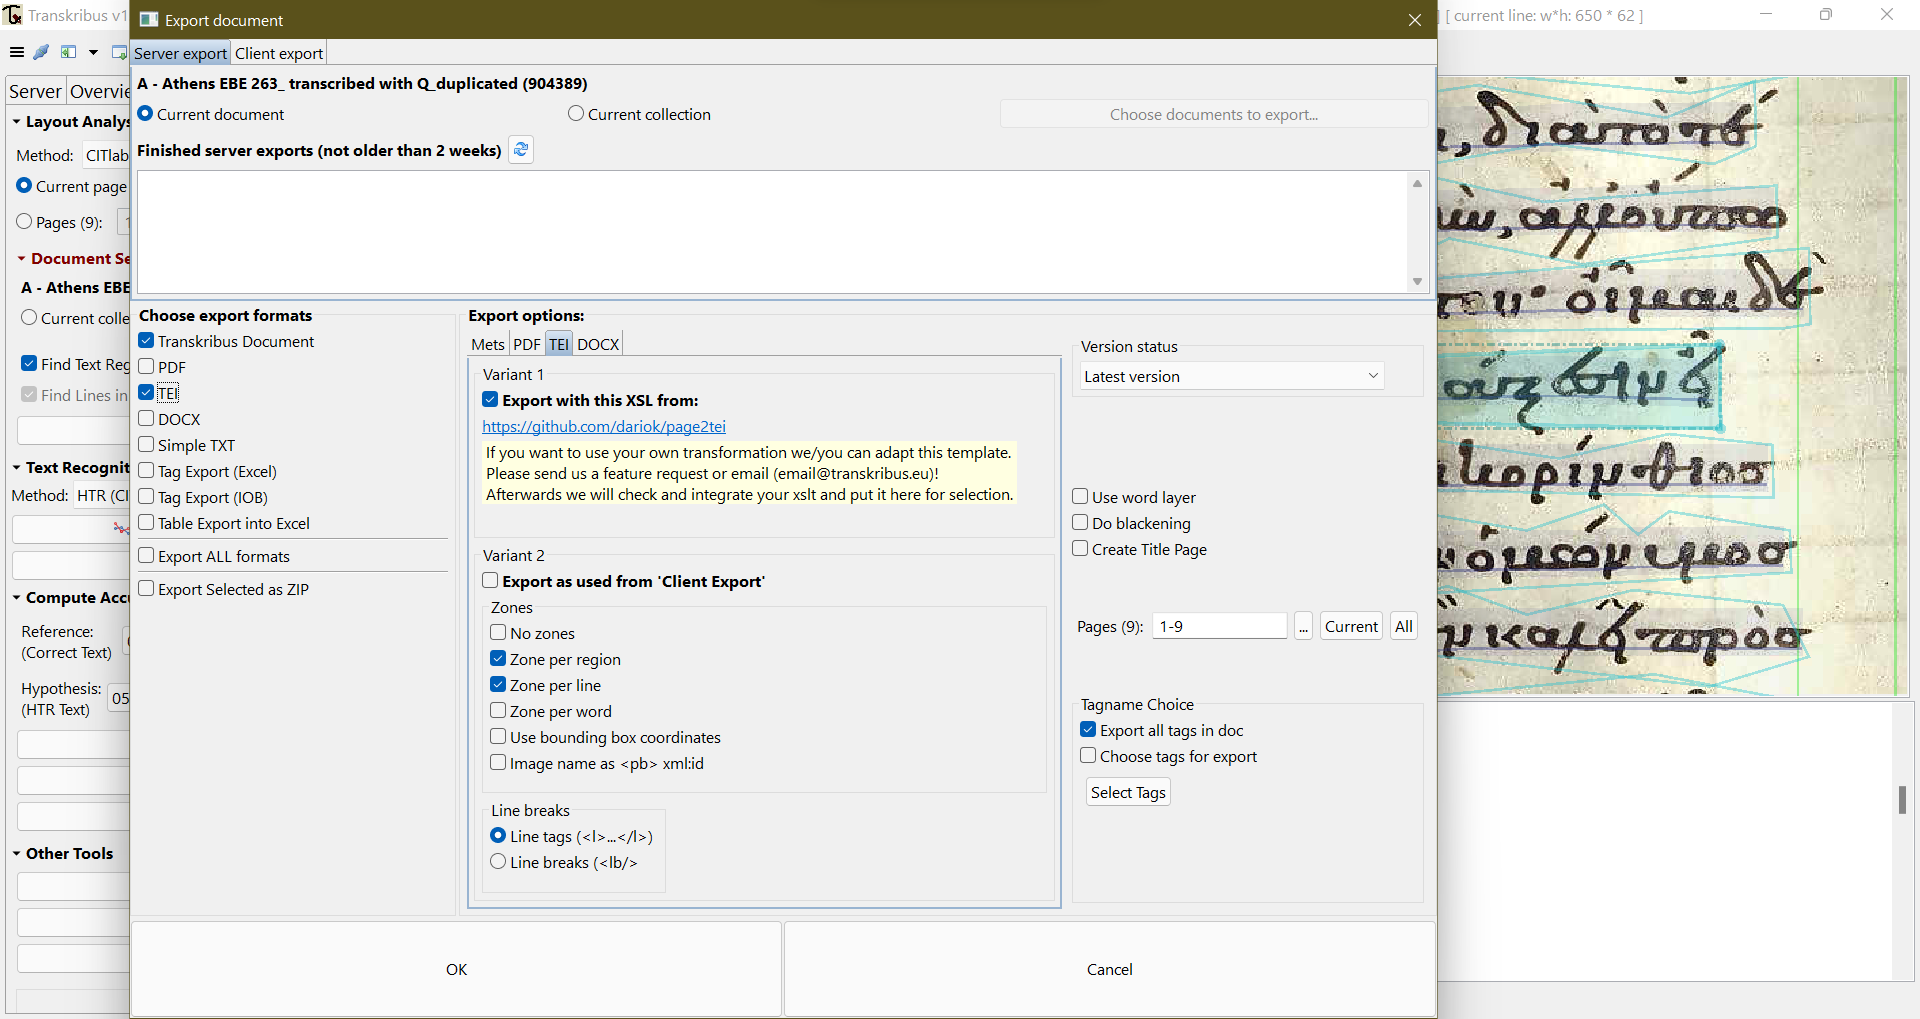Open the Mets export options tab
The width and height of the screenshot is (1920, 1019).
click(x=488, y=344)
